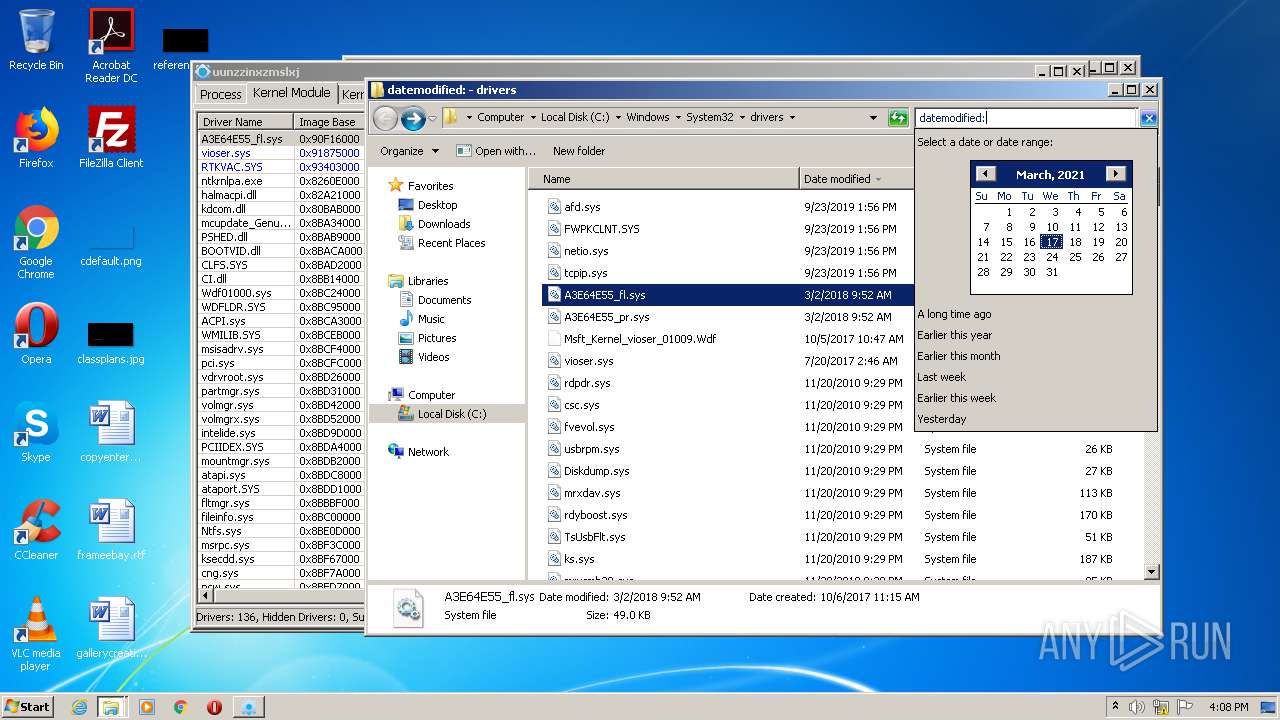Launch FileZilla Client shortcut

click(x=111, y=138)
